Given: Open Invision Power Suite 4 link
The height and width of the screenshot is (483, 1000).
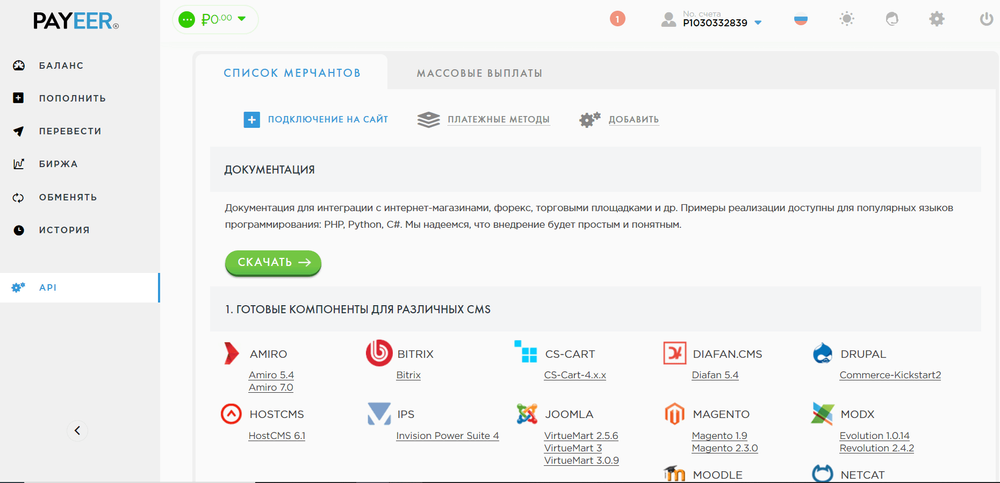Looking at the screenshot, I should tap(447, 436).
